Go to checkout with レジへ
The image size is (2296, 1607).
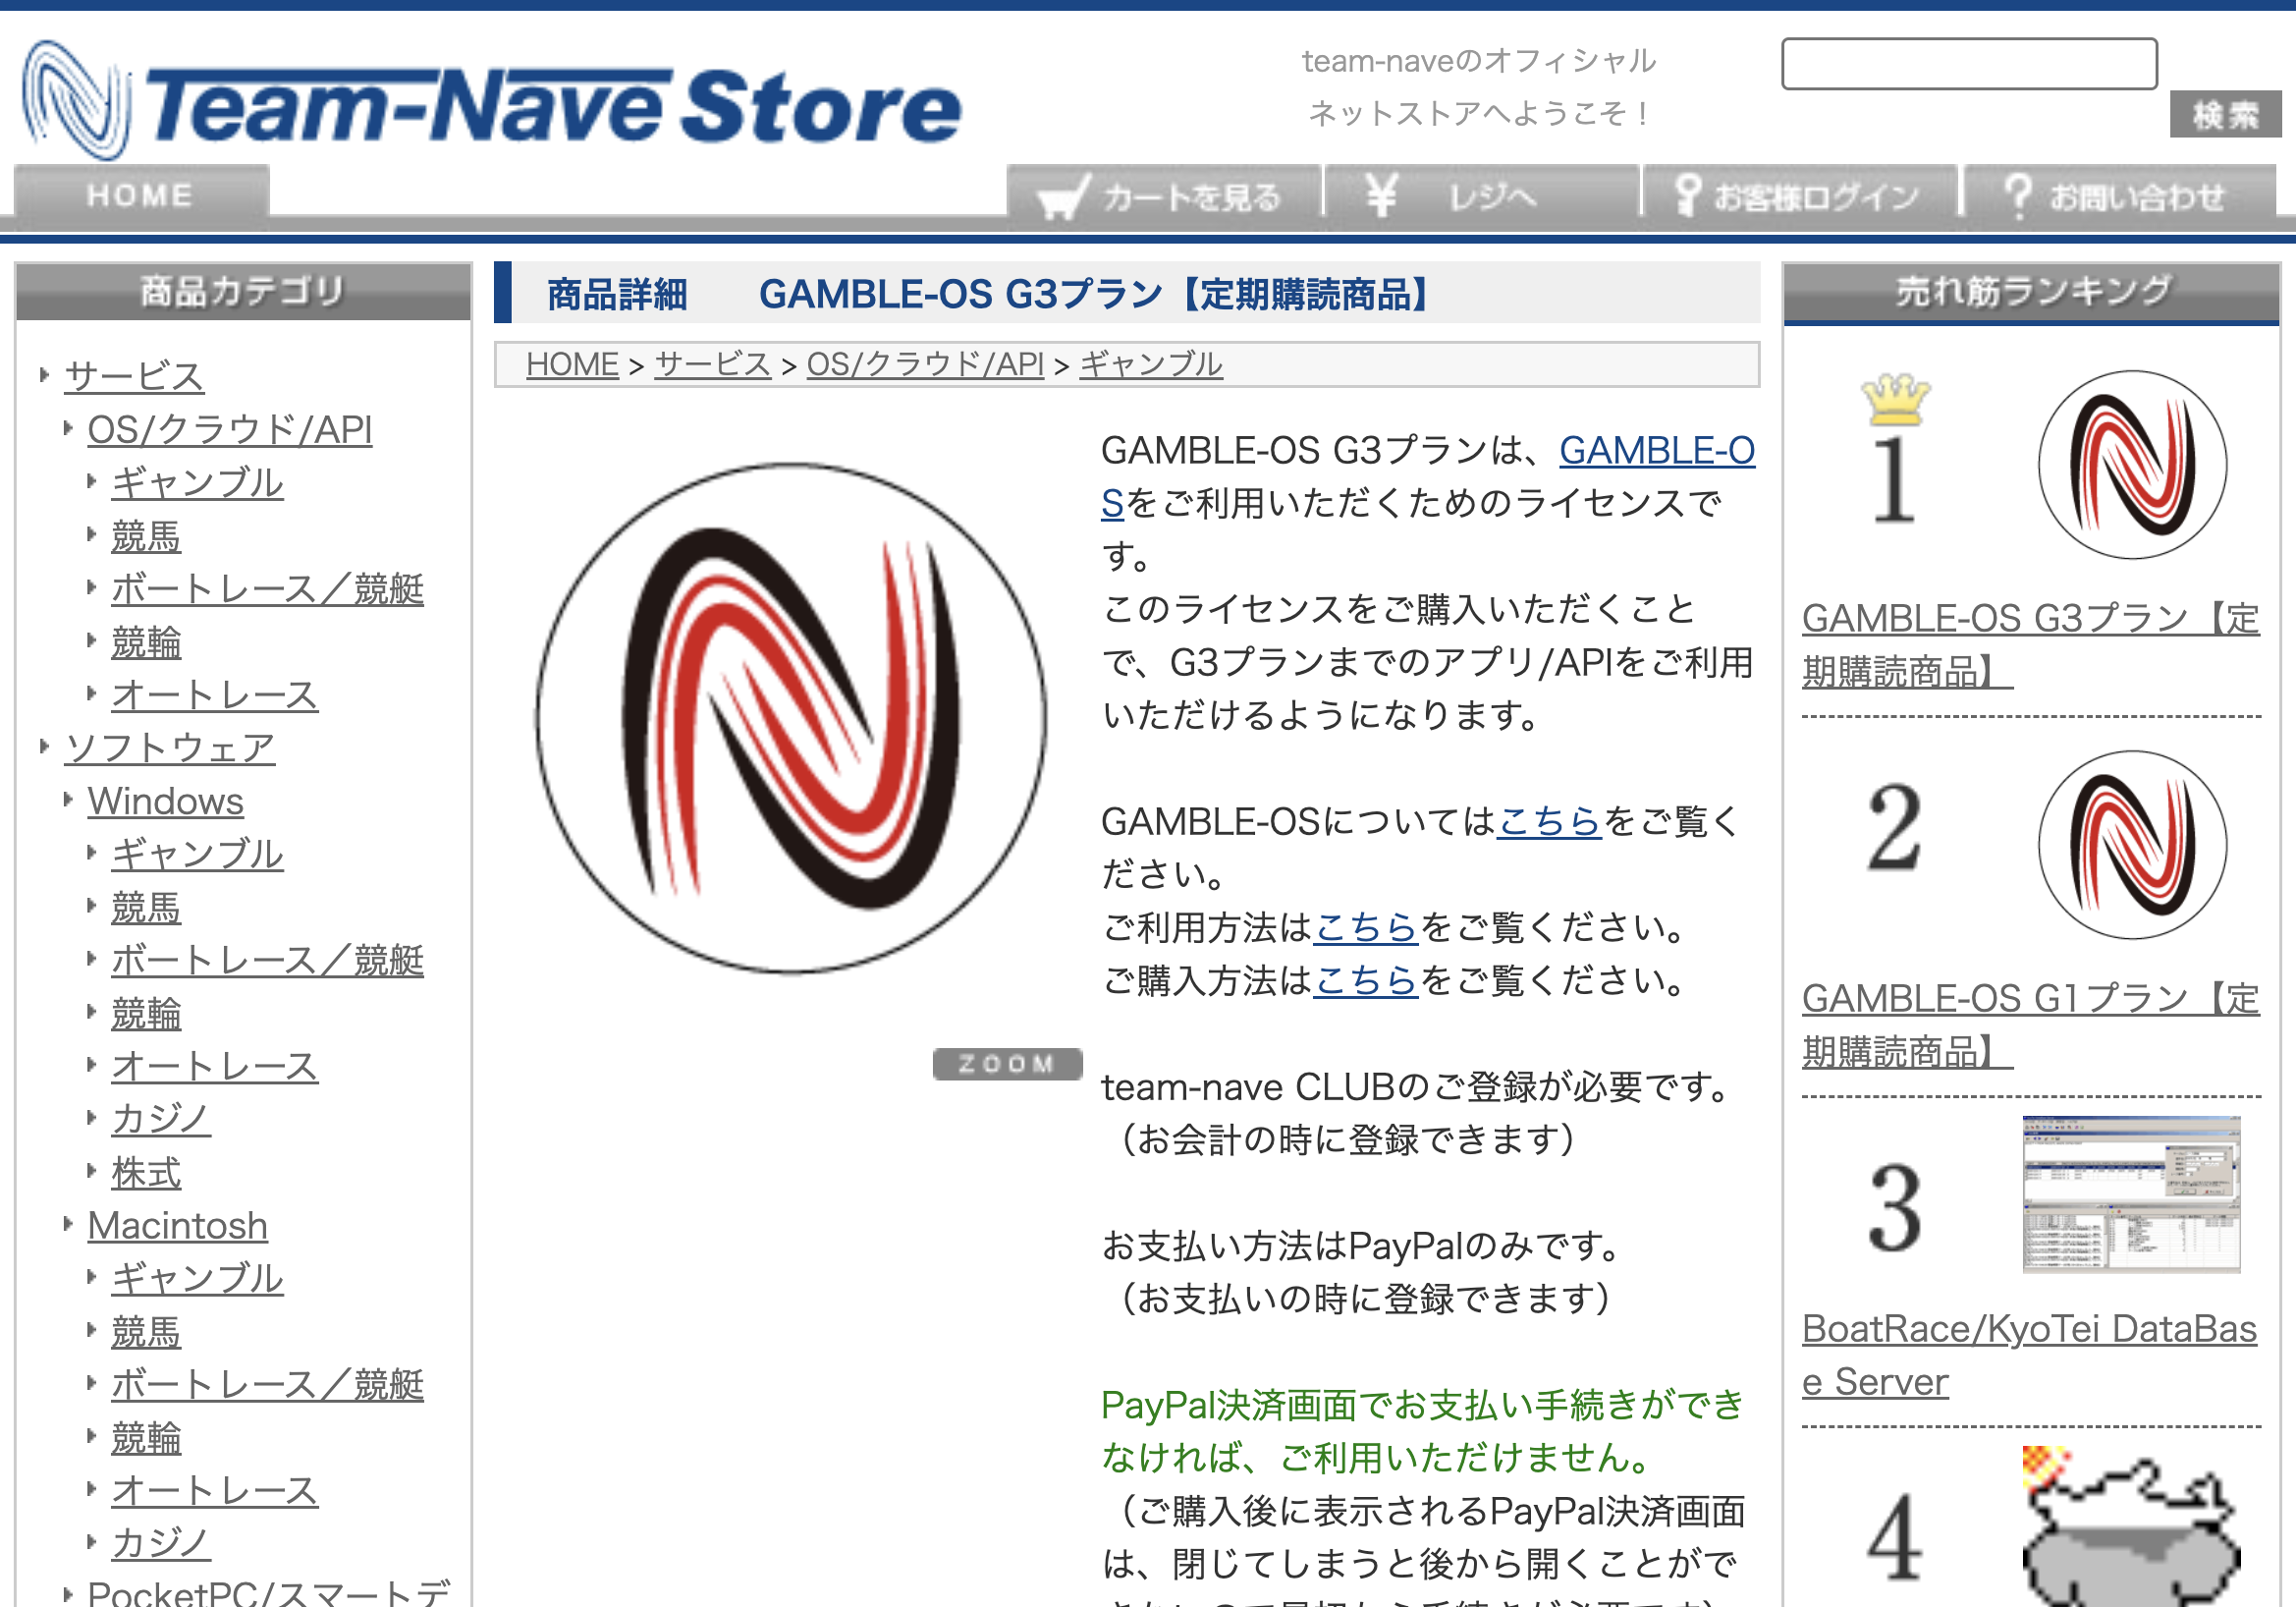[x=1481, y=197]
